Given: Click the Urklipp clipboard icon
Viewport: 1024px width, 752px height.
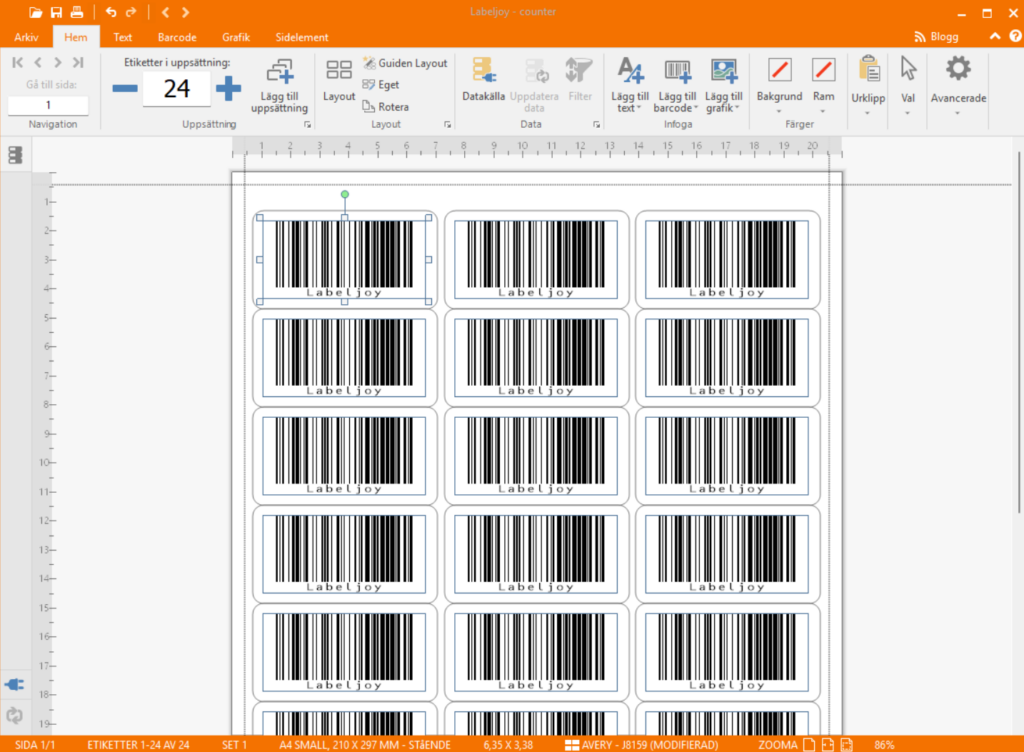Looking at the screenshot, I should pyautogui.click(x=868, y=70).
